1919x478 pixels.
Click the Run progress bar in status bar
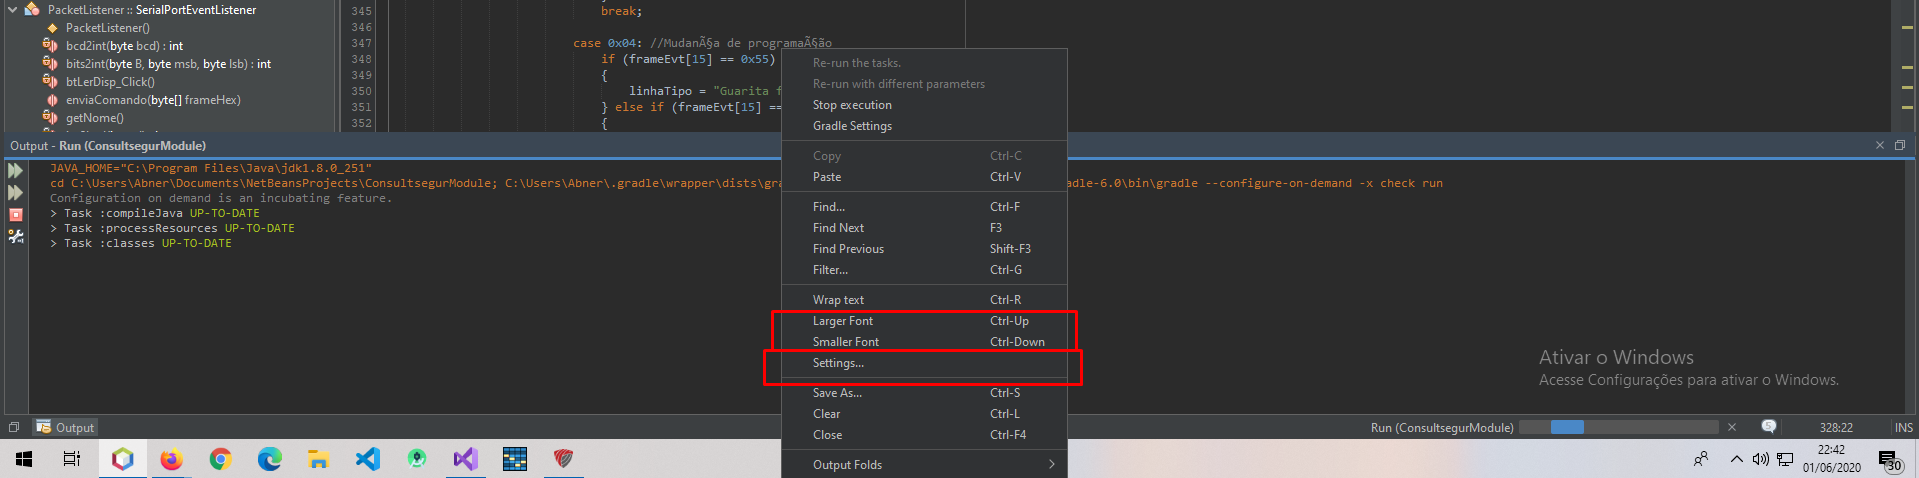click(x=1618, y=427)
